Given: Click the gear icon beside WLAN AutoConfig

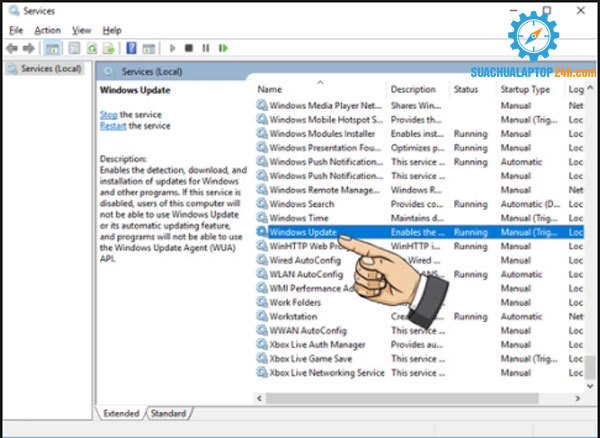Looking at the screenshot, I should pos(262,274).
